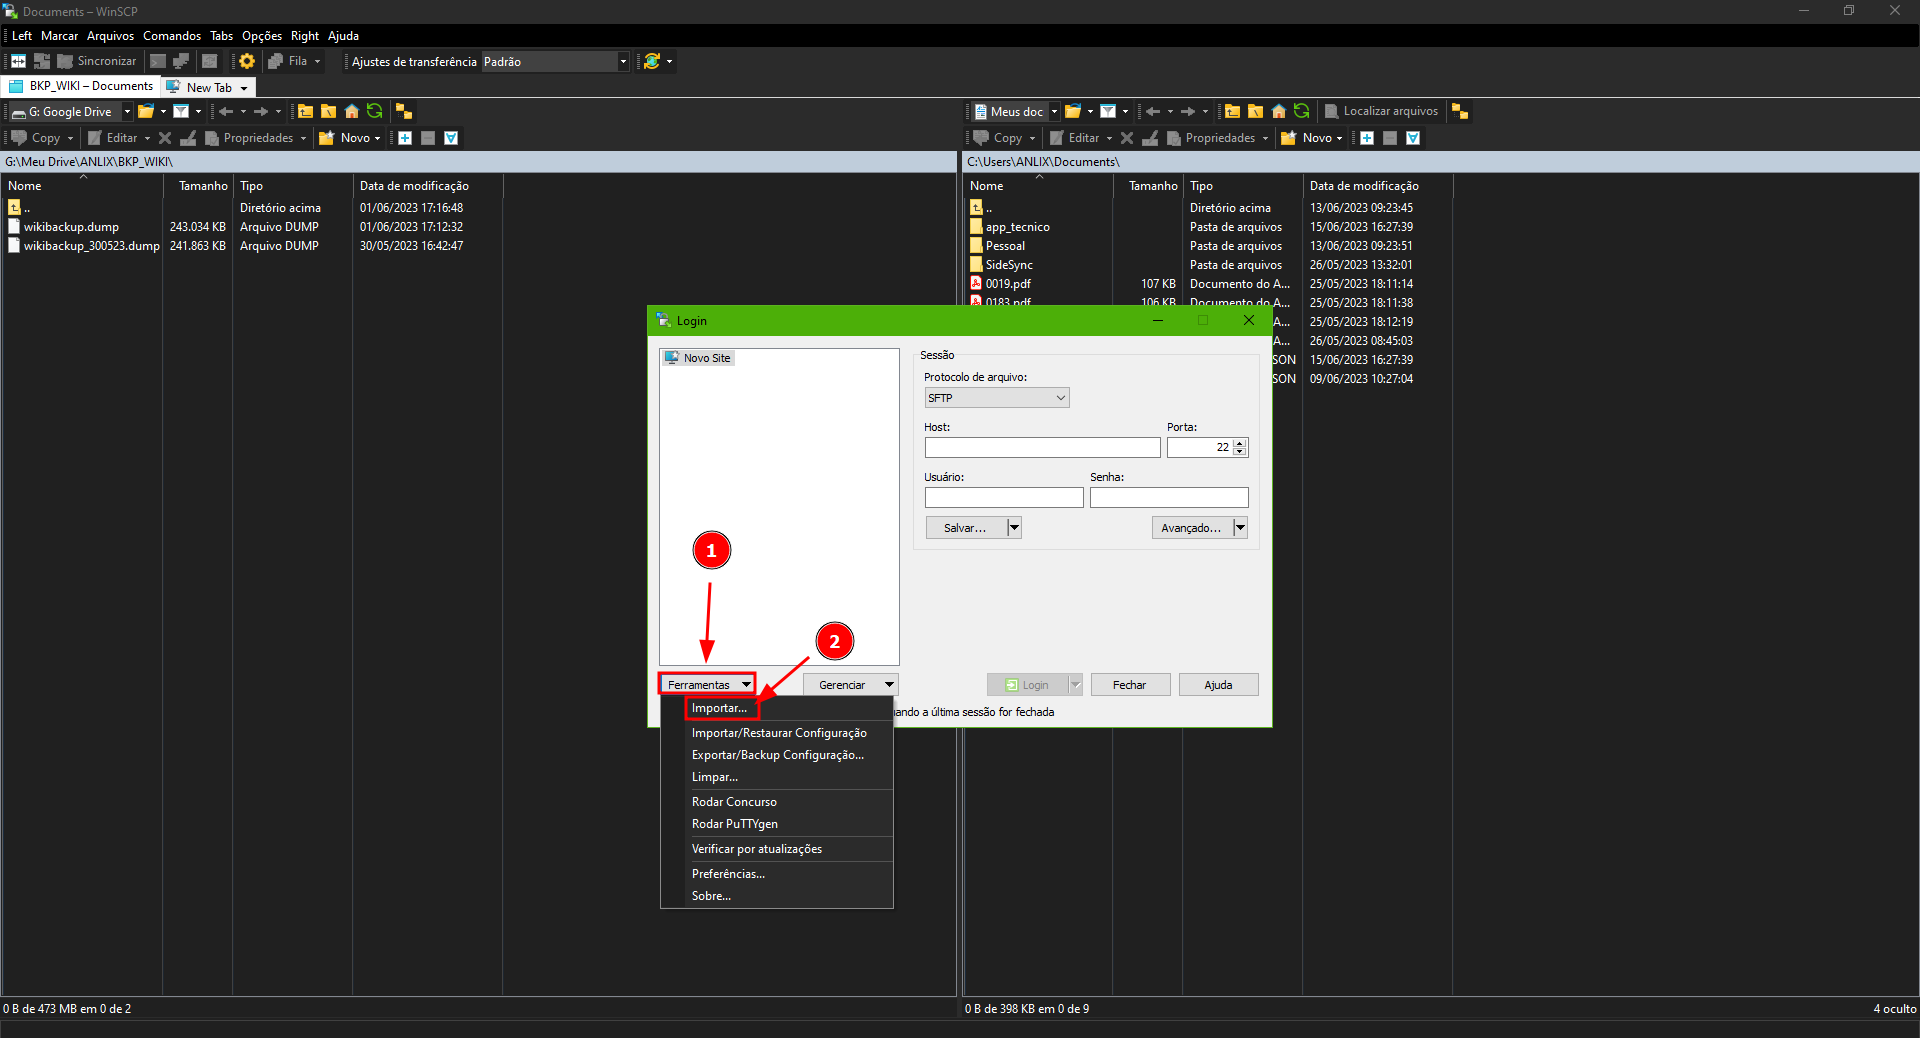The image size is (1920, 1038).
Task: Open Opções menu in menu bar
Action: click(262, 36)
